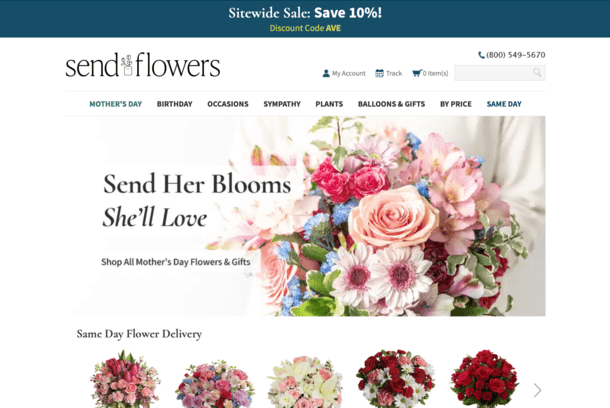610x408 pixels.
Task: Open the Sympathy category
Action: click(282, 104)
